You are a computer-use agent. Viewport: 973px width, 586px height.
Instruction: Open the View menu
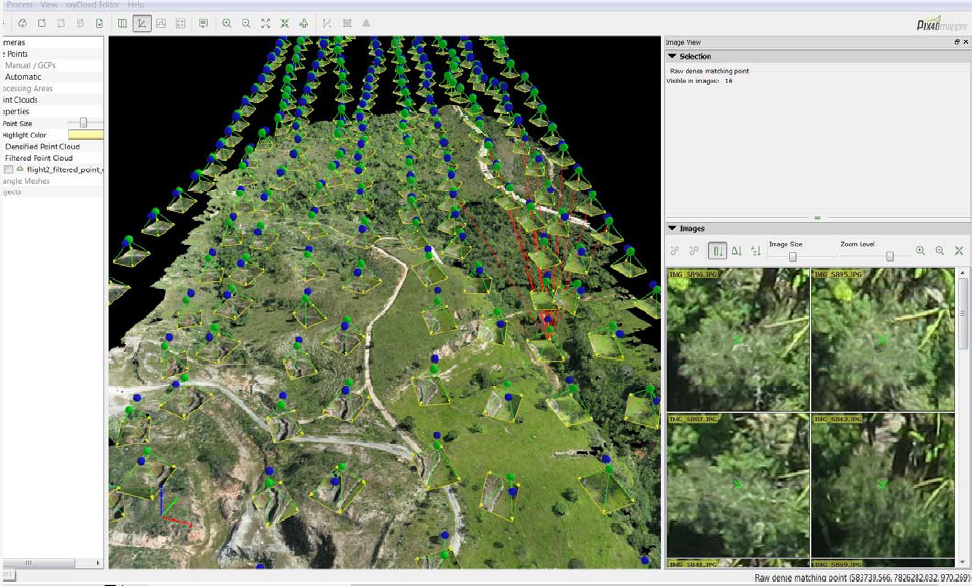click(x=49, y=5)
